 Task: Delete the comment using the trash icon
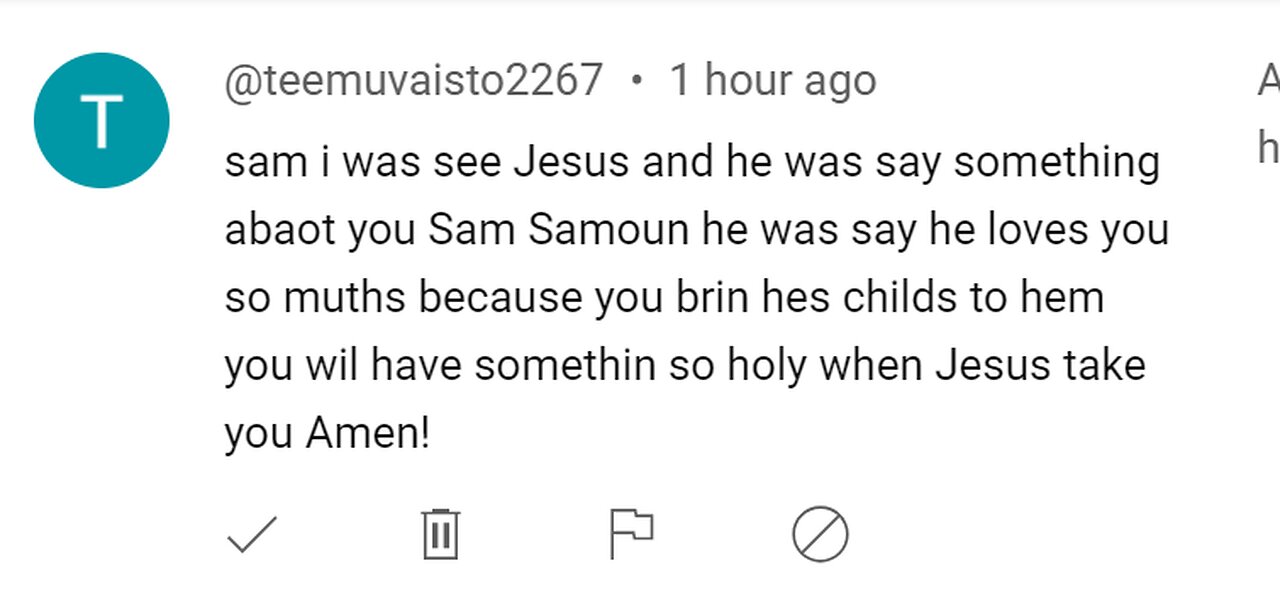[440, 534]
